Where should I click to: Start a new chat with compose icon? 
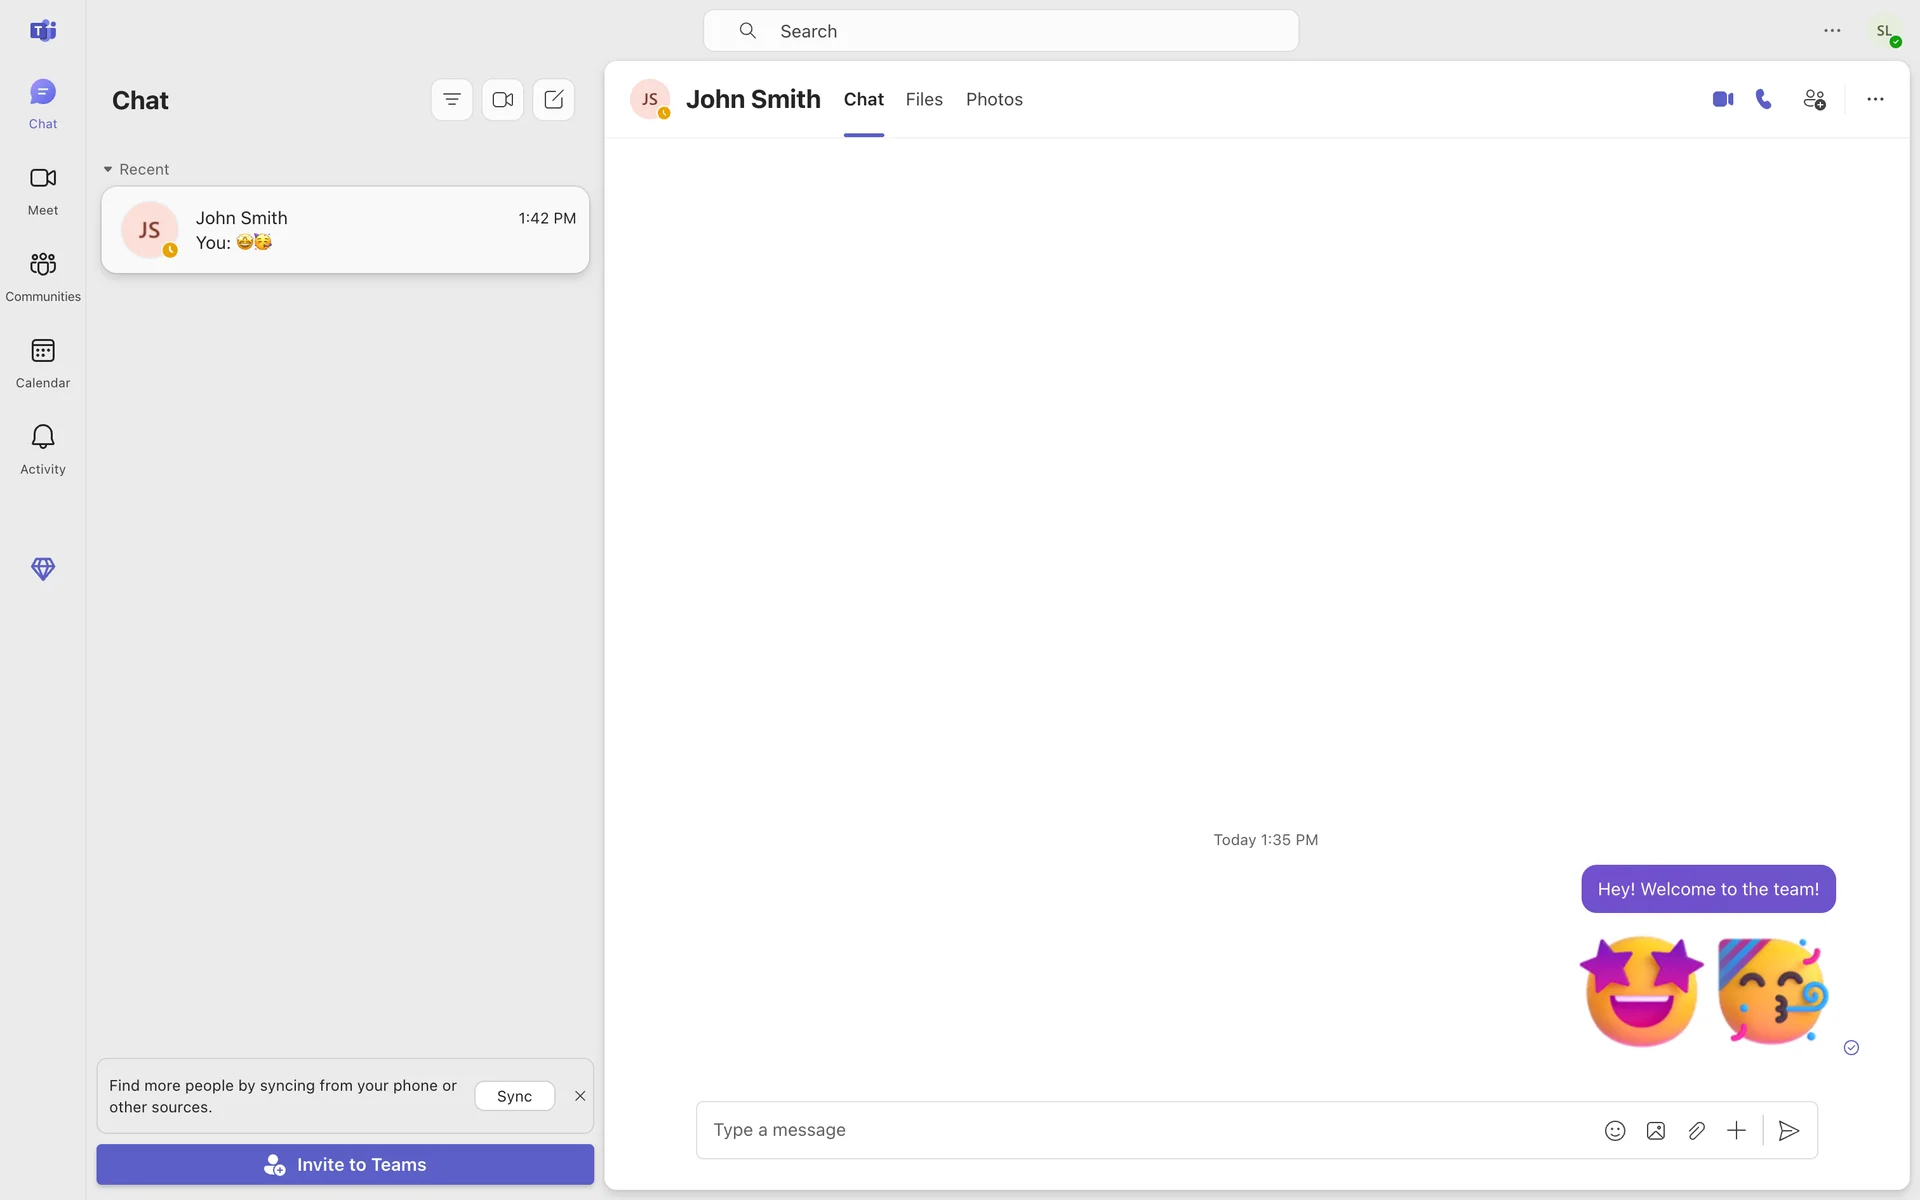553,99
